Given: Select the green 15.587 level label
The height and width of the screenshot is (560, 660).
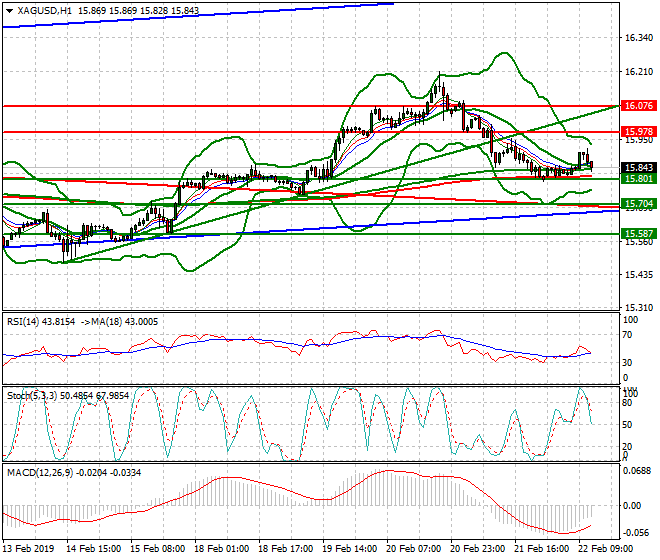Looking at the screenshot, I should coord(639,234).
